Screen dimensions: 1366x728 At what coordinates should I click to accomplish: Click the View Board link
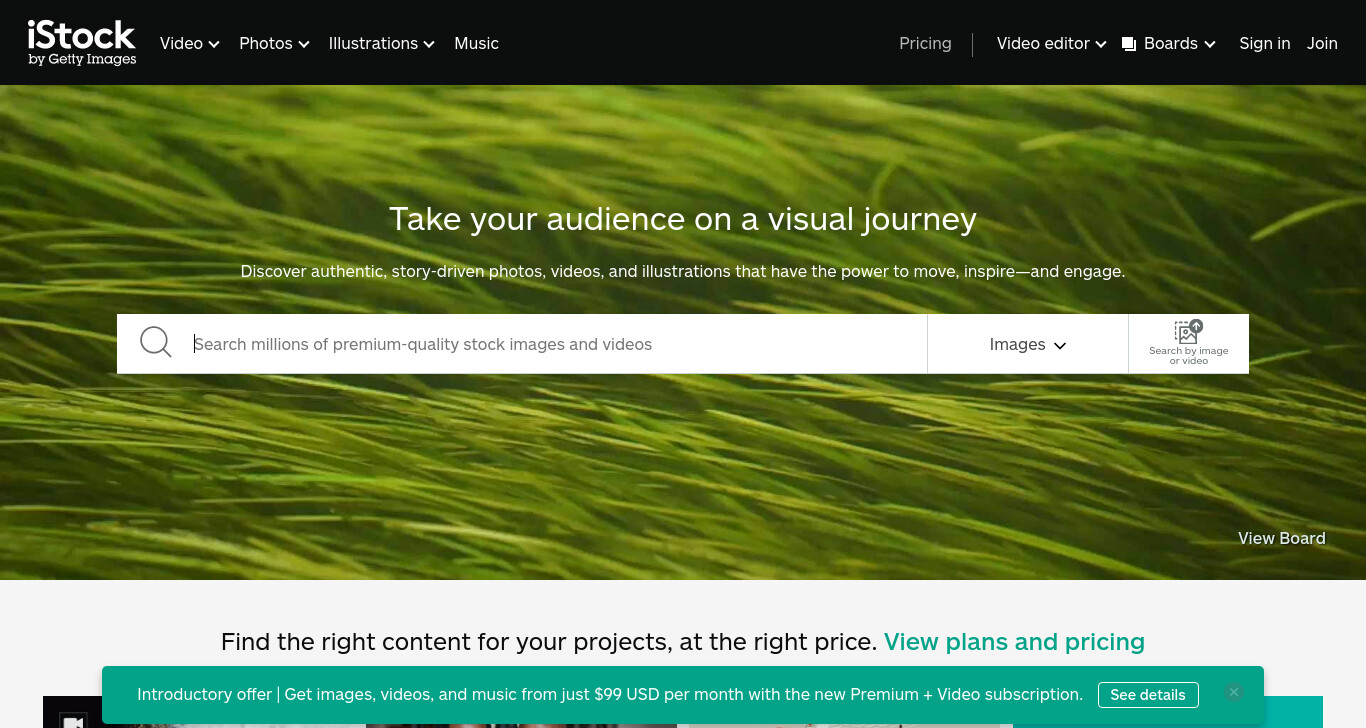[1282, 538]
